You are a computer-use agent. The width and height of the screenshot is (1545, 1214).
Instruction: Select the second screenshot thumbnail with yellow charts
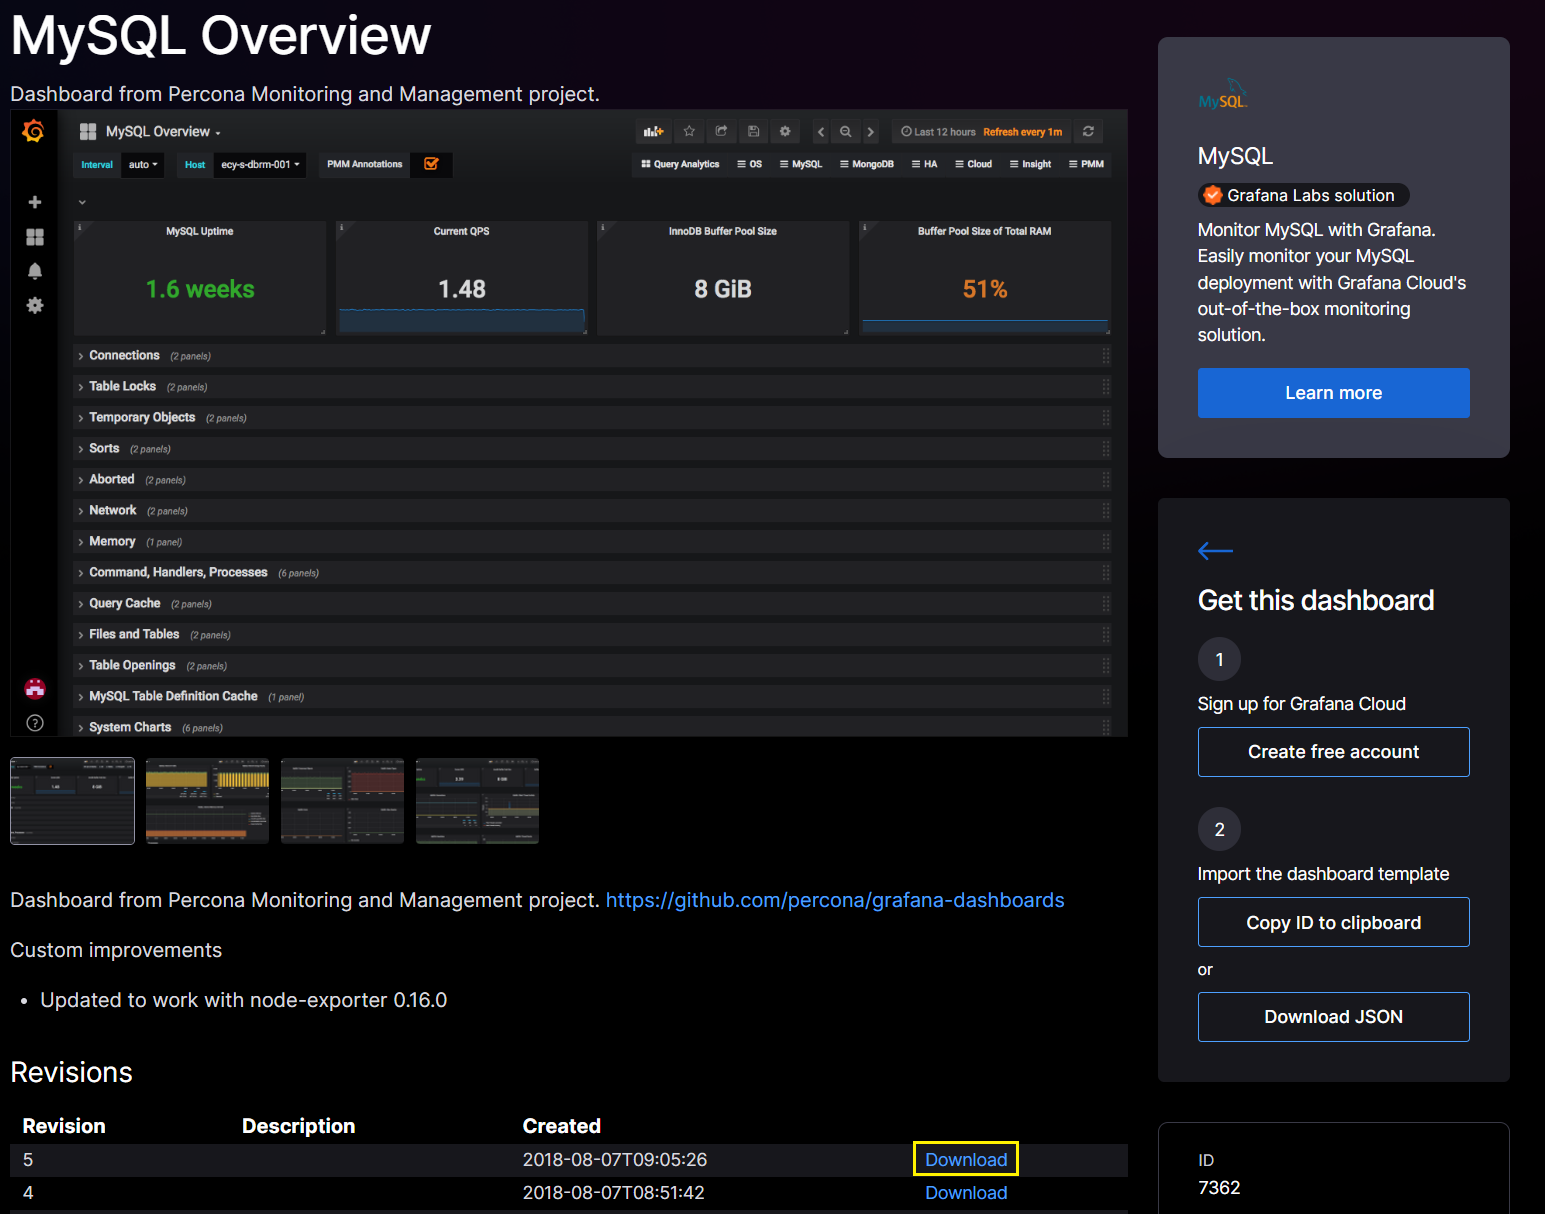(x=207, y=801)
